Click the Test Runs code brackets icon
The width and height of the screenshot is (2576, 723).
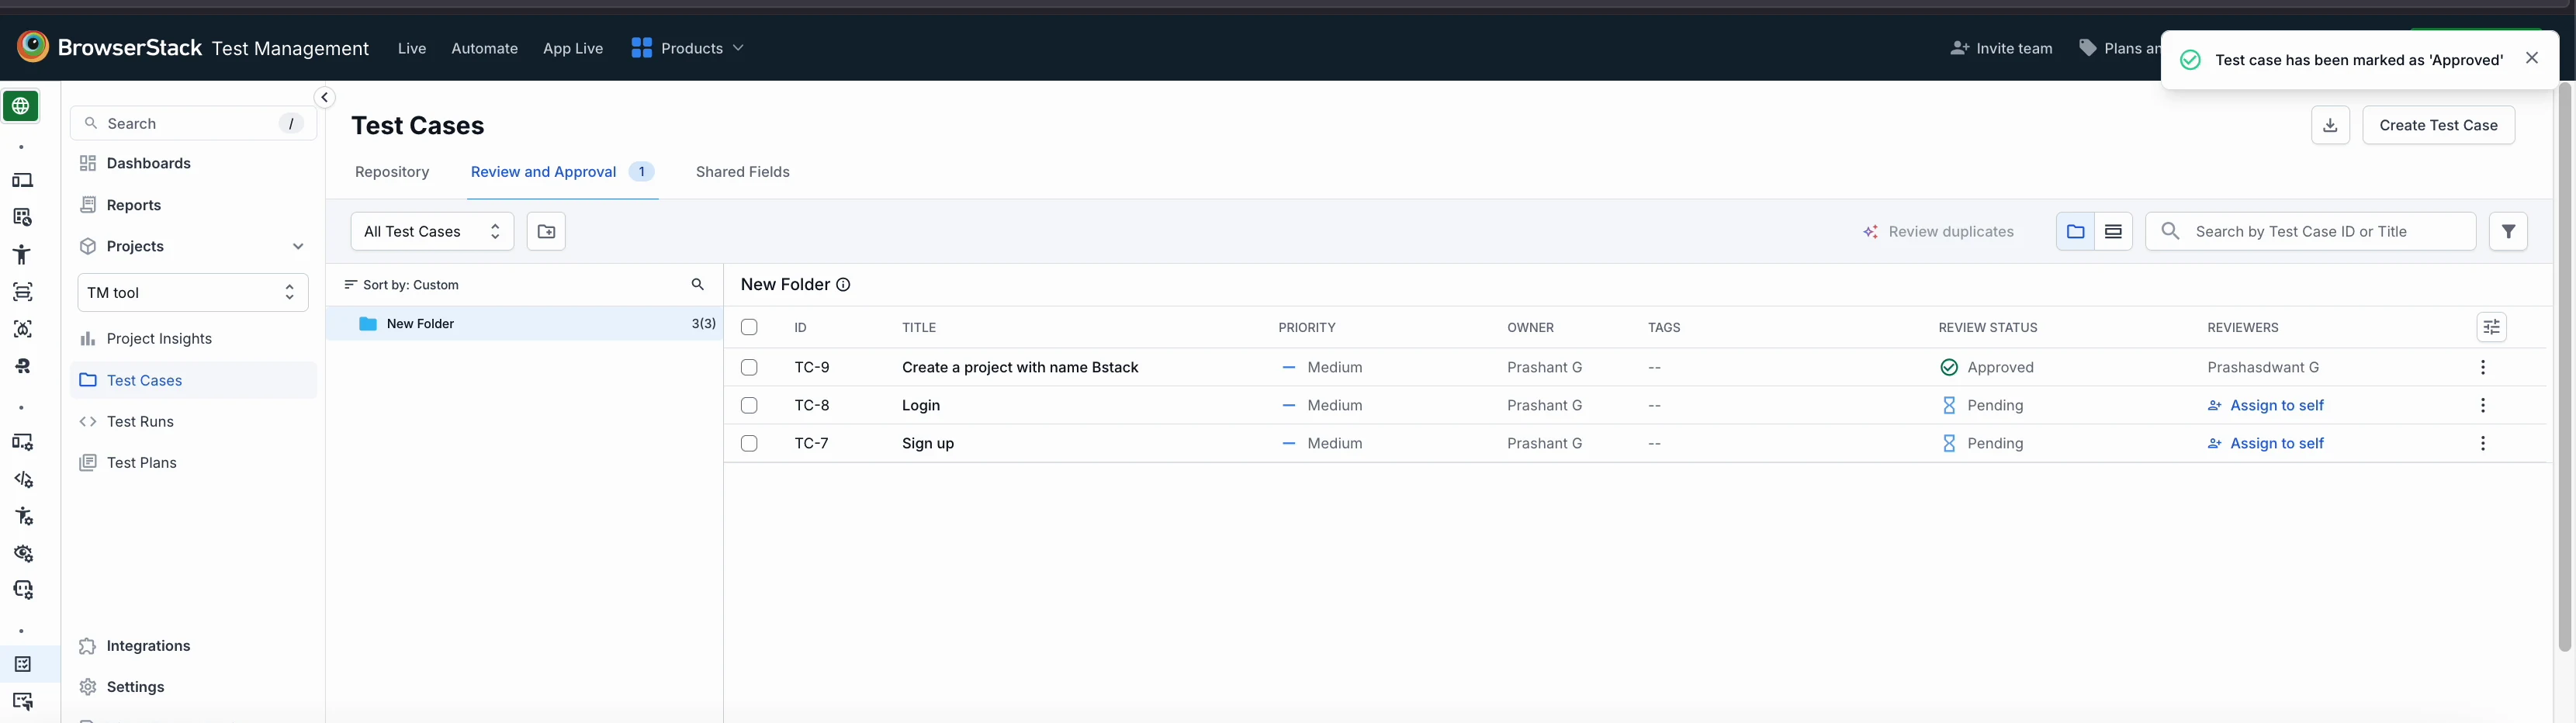click(x=88, y=422)
